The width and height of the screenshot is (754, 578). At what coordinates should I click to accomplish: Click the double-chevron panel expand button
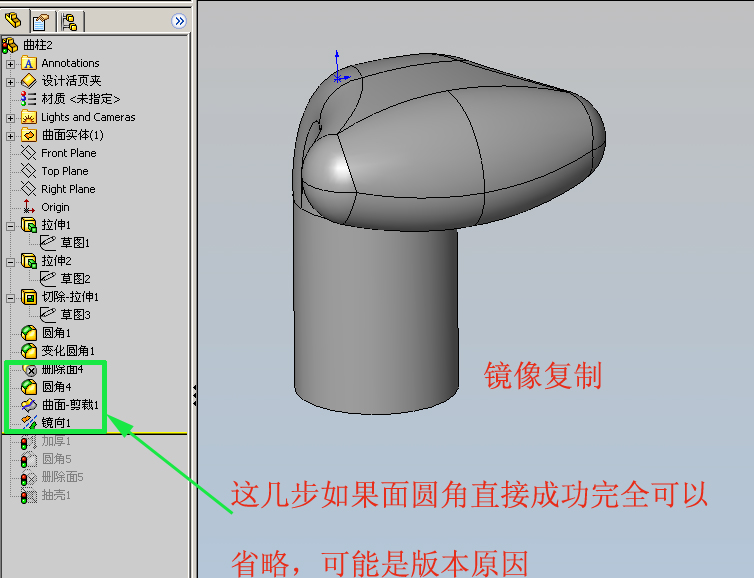[x=179, y=21]
